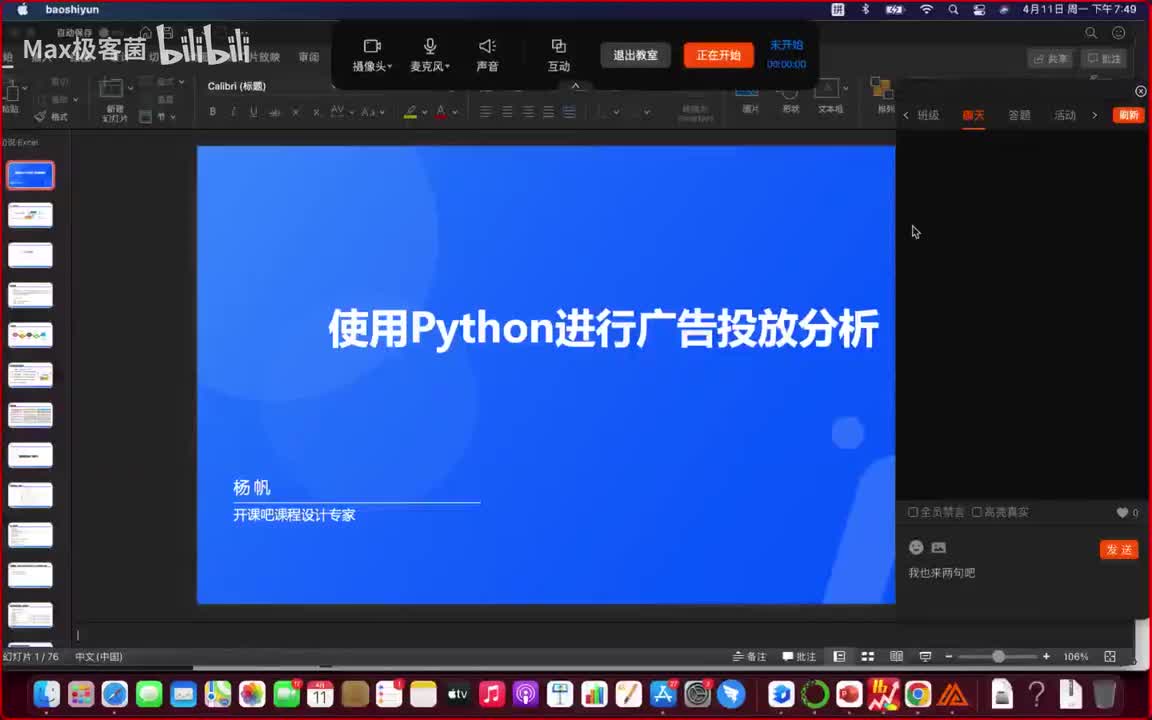Open the font color dropdown arrow

pos(455,112)
